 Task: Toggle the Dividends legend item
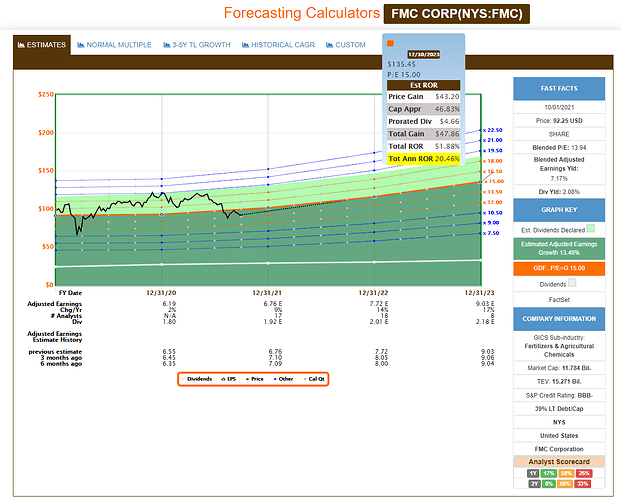tap(197, 379)
